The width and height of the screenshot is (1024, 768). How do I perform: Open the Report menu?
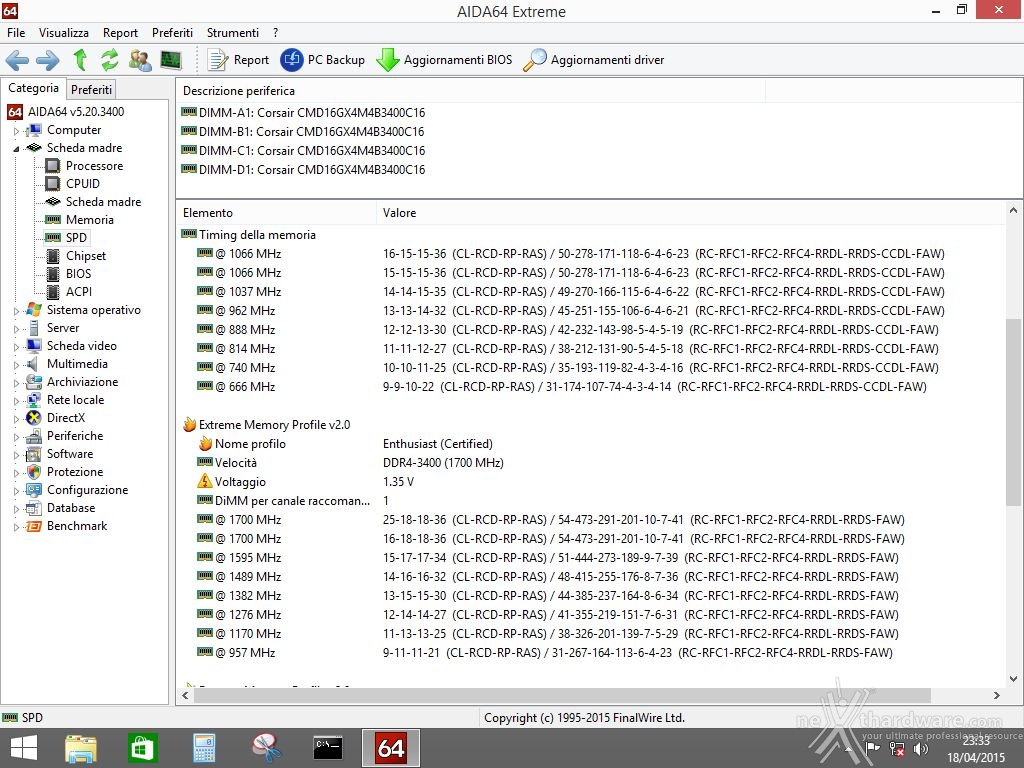pos(120,33)
